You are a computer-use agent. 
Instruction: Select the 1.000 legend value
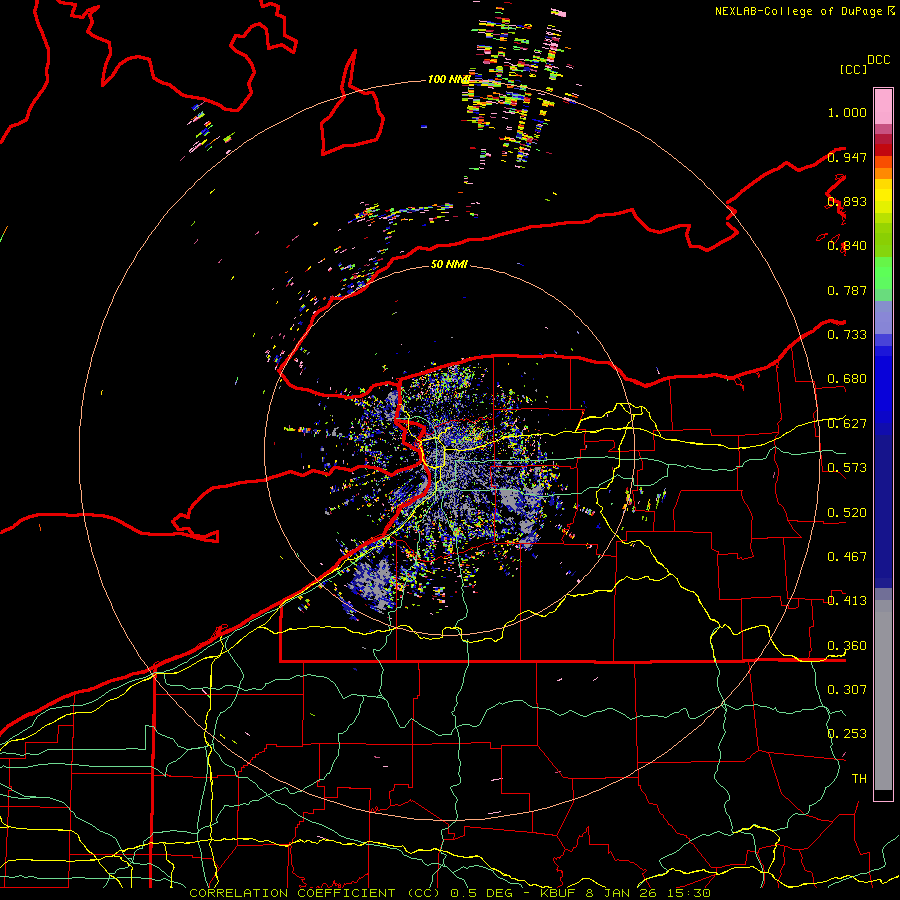(x=847, y=112)
